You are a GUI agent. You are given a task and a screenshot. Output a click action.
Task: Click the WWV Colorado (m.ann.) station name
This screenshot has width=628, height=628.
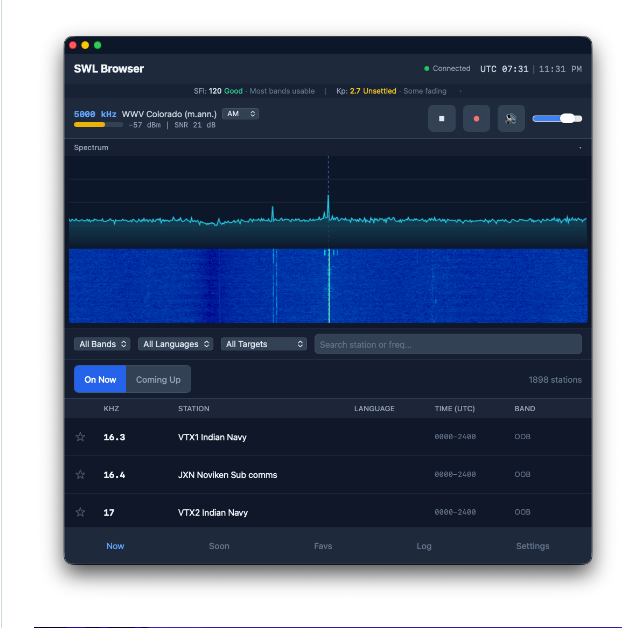pos(169,114)
